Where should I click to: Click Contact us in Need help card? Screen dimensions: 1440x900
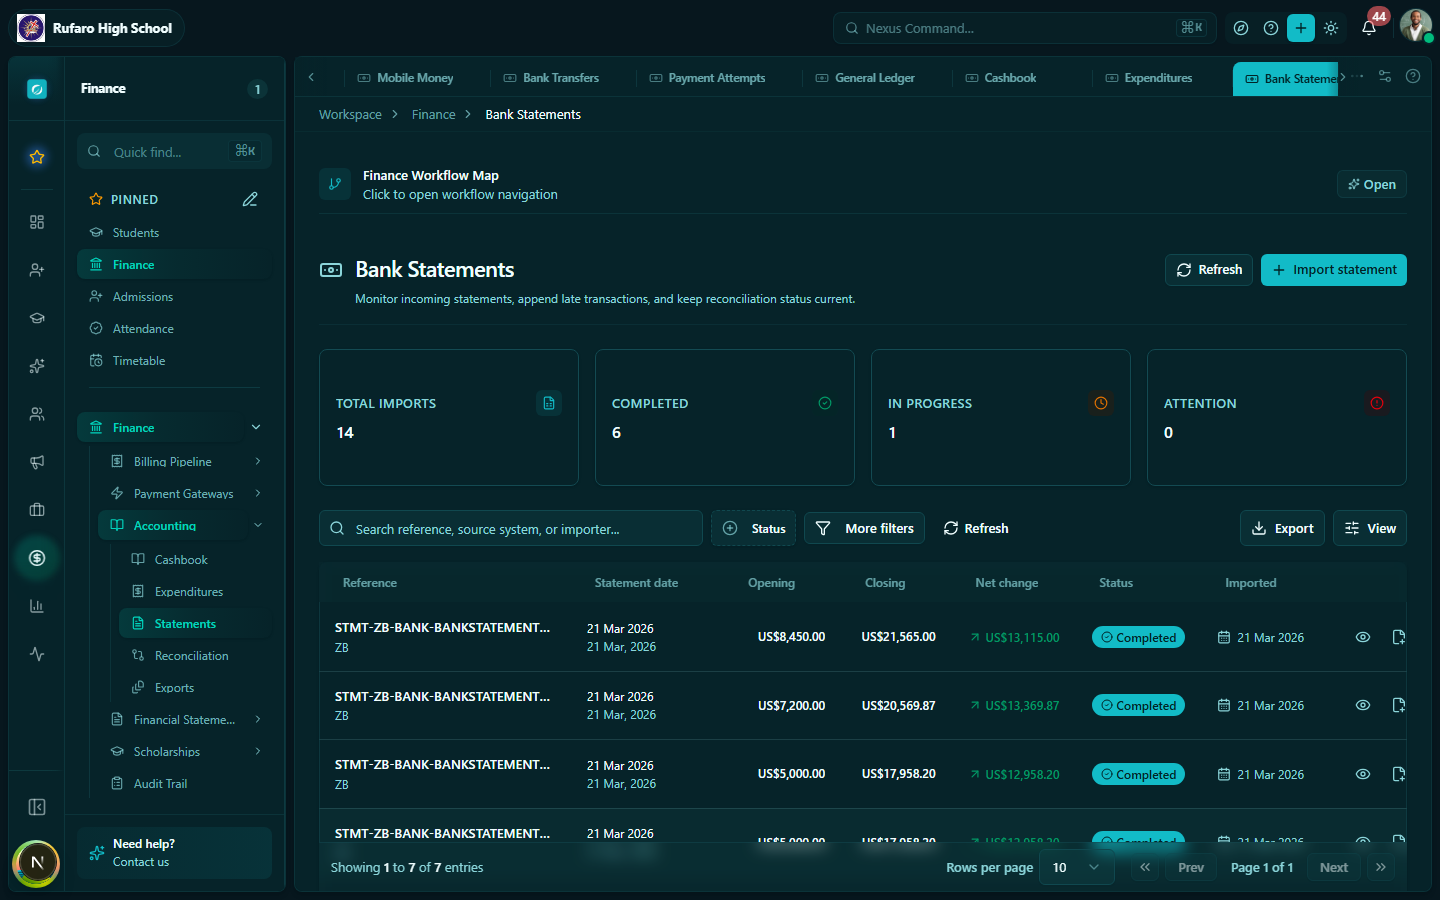click(x=141, y=862)
